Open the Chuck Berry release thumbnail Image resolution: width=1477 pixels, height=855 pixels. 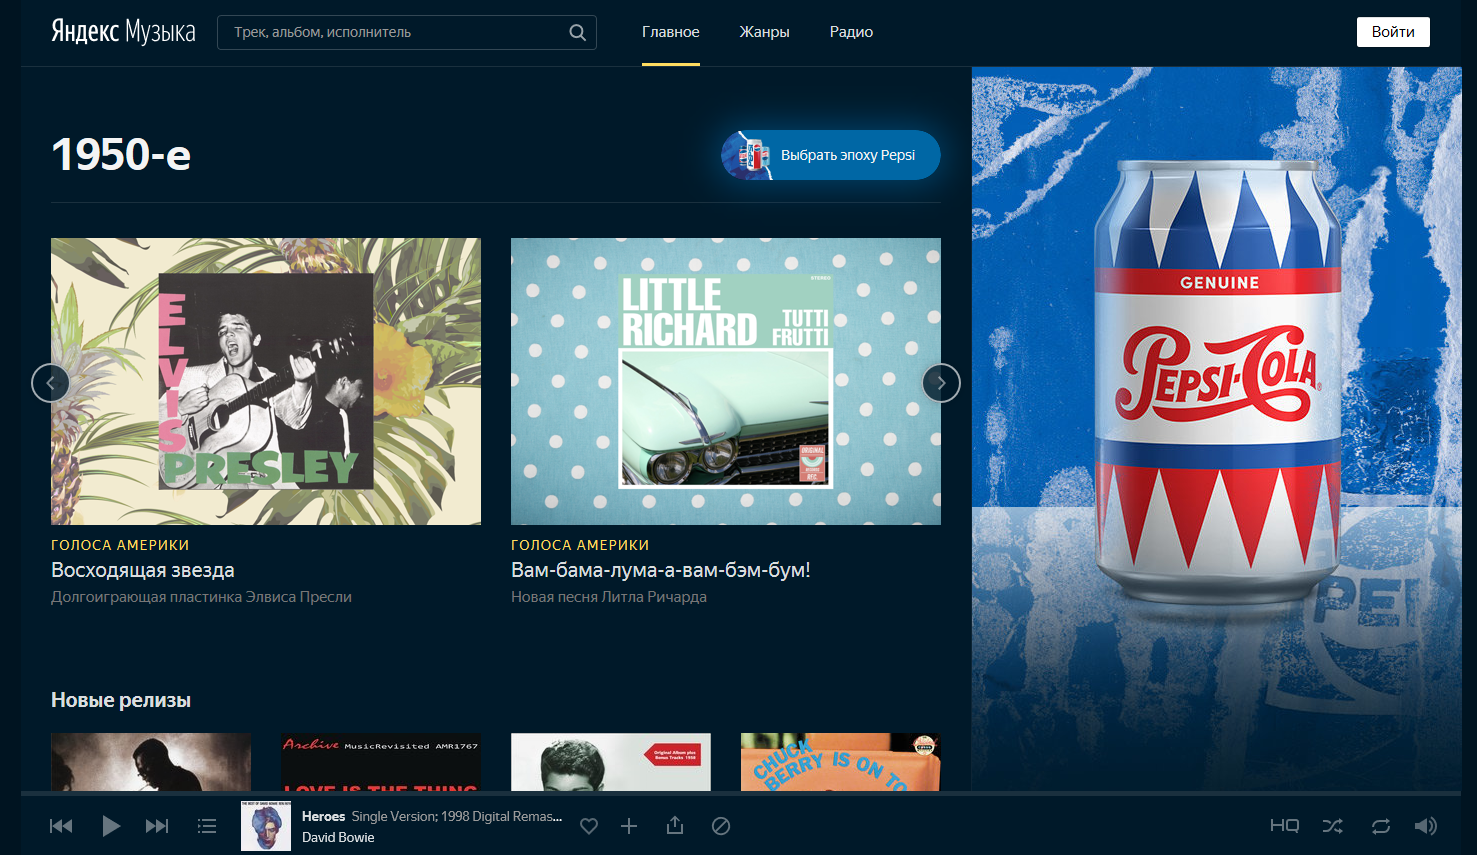(841, 762)
